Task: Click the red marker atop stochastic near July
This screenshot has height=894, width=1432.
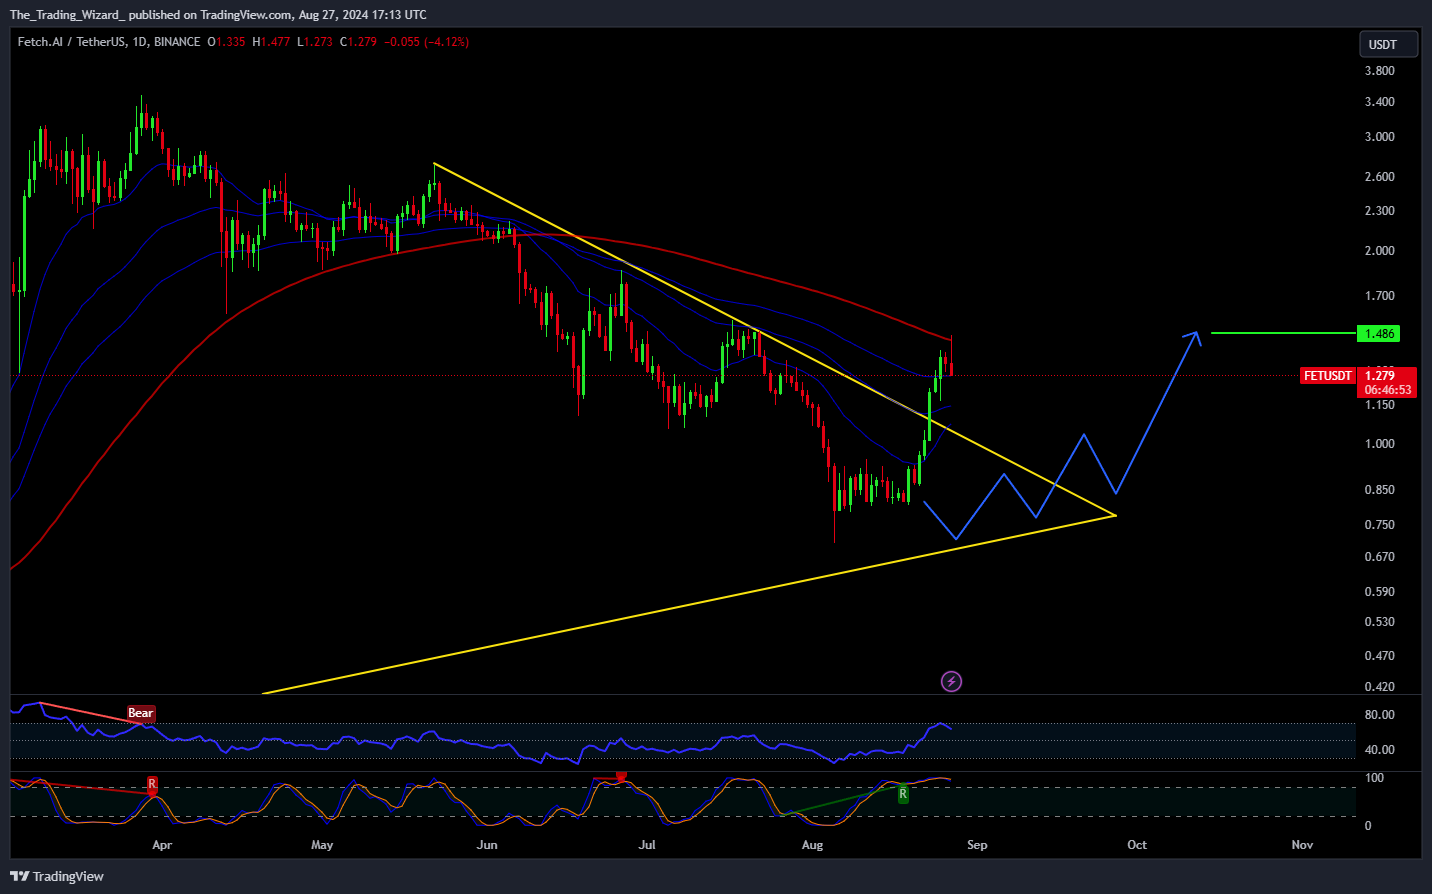Action: coord(621,776)
